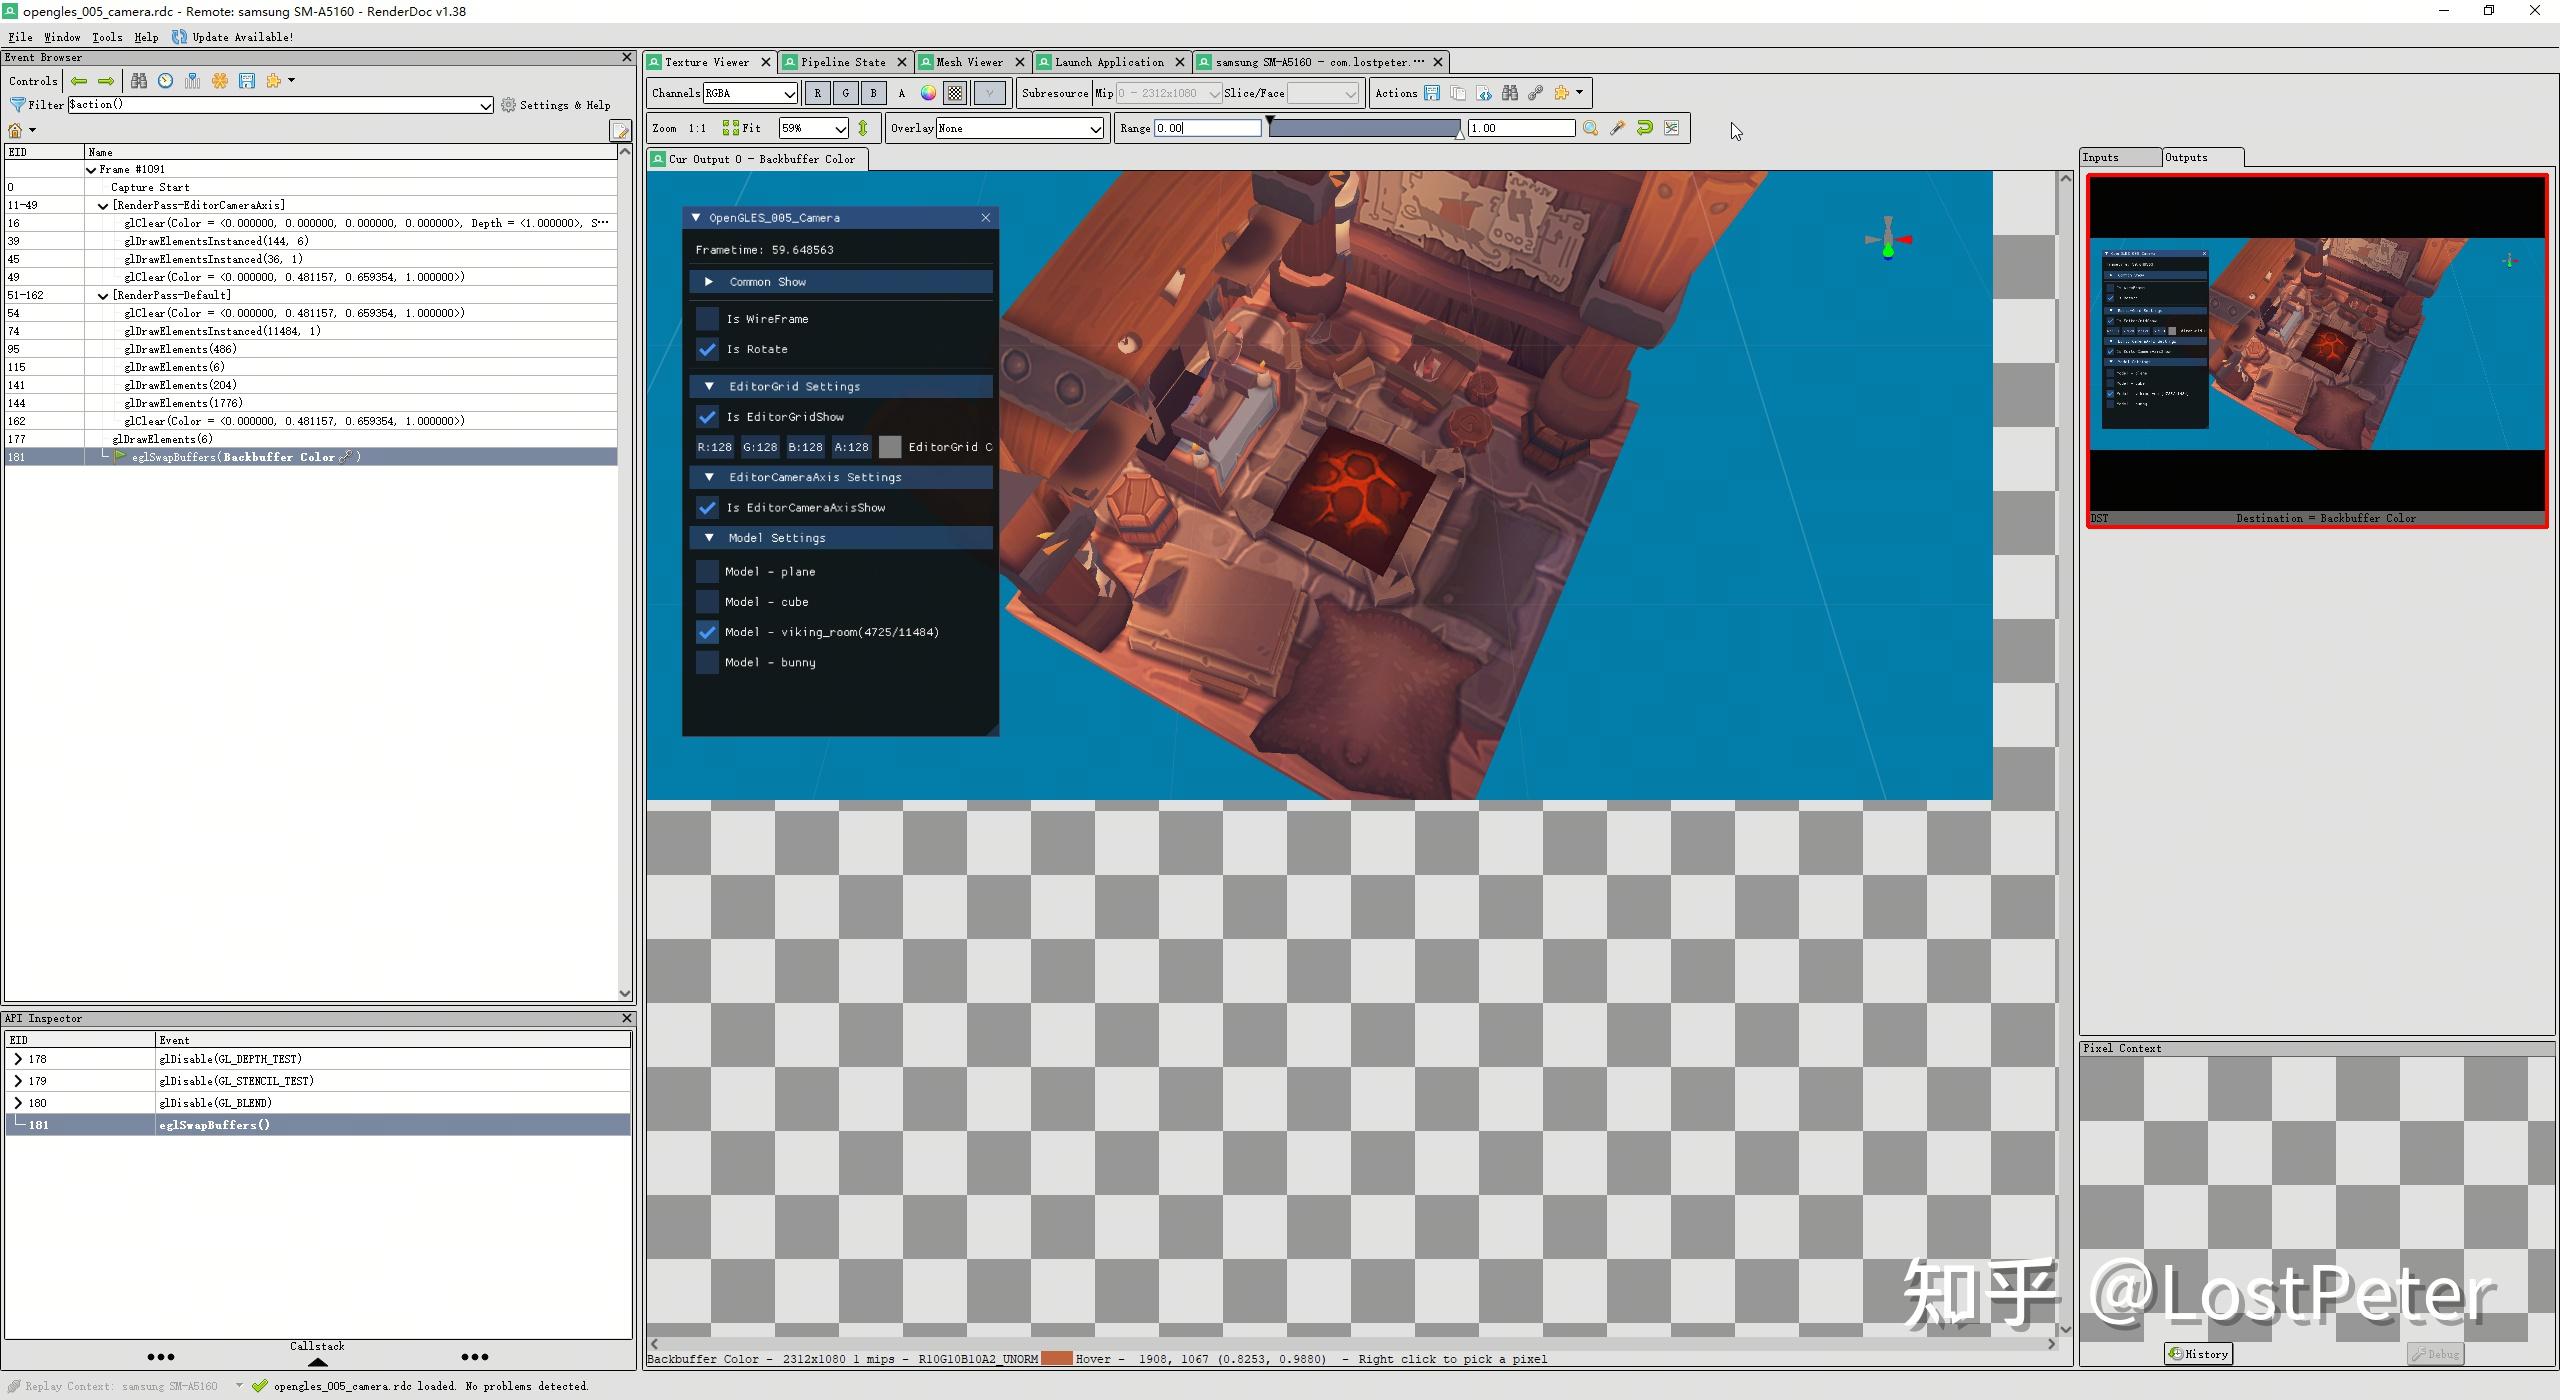Screen dimensions: 2560x1400
Task: Click the magnifier auto-fit range icon
Action: (1590, 128)
